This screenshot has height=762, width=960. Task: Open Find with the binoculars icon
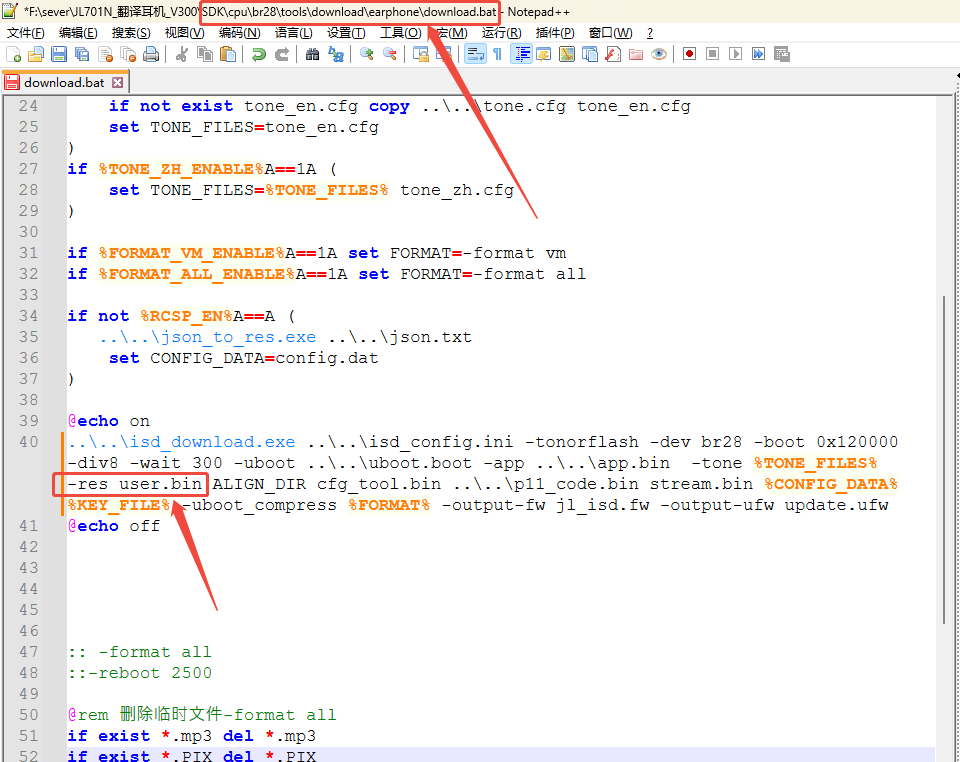click(312, 54)
